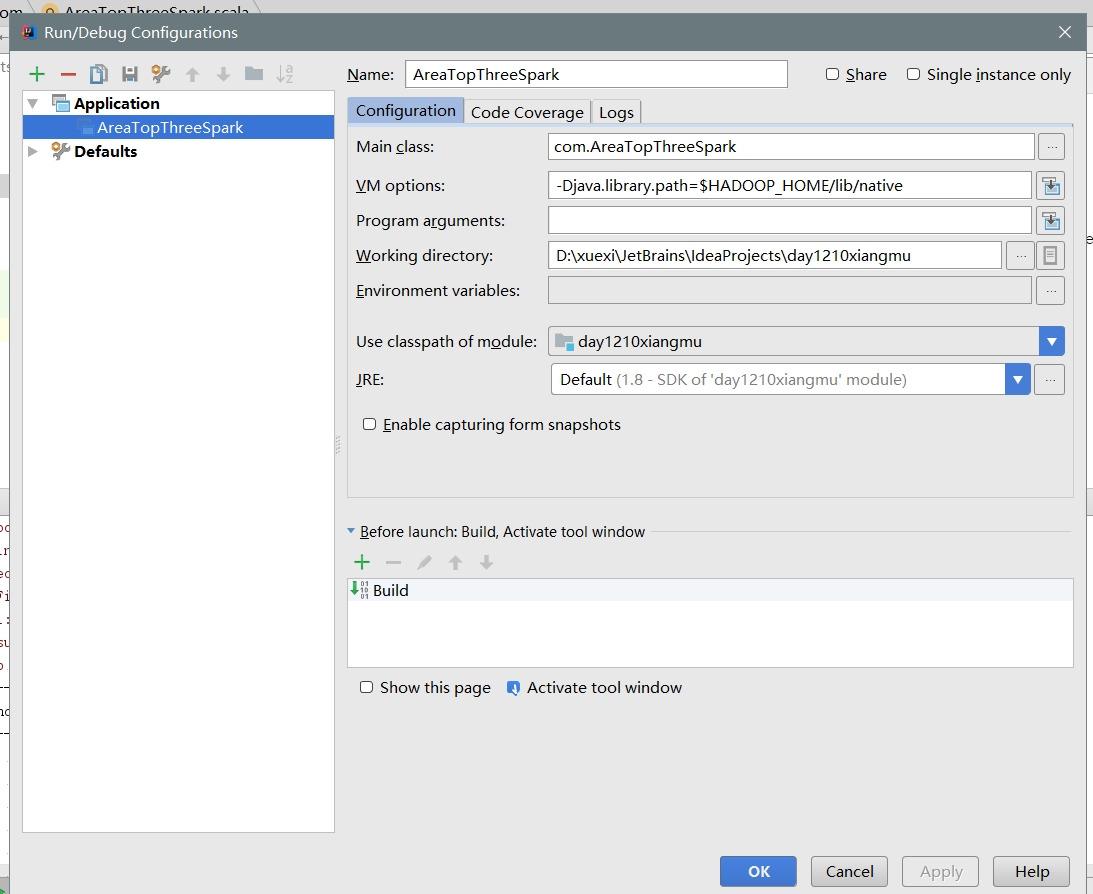The height and width of the screenshot is (894, 1093).
Task: Browse for a working directory
Action: coord(1020,255)
